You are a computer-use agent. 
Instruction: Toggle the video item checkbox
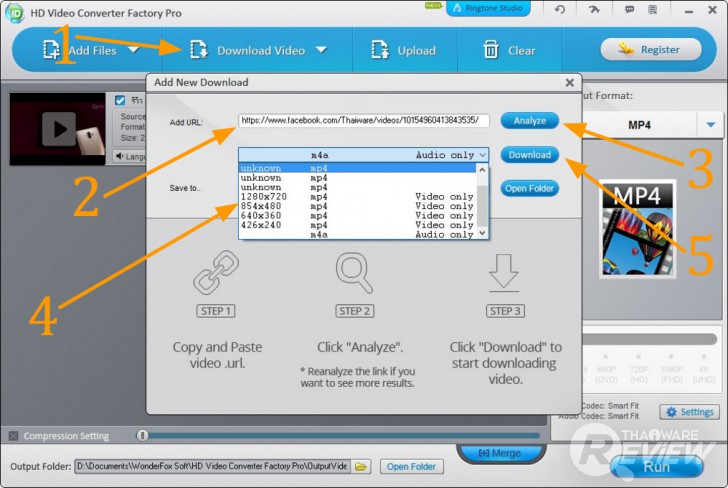click(x=120, y=100)
